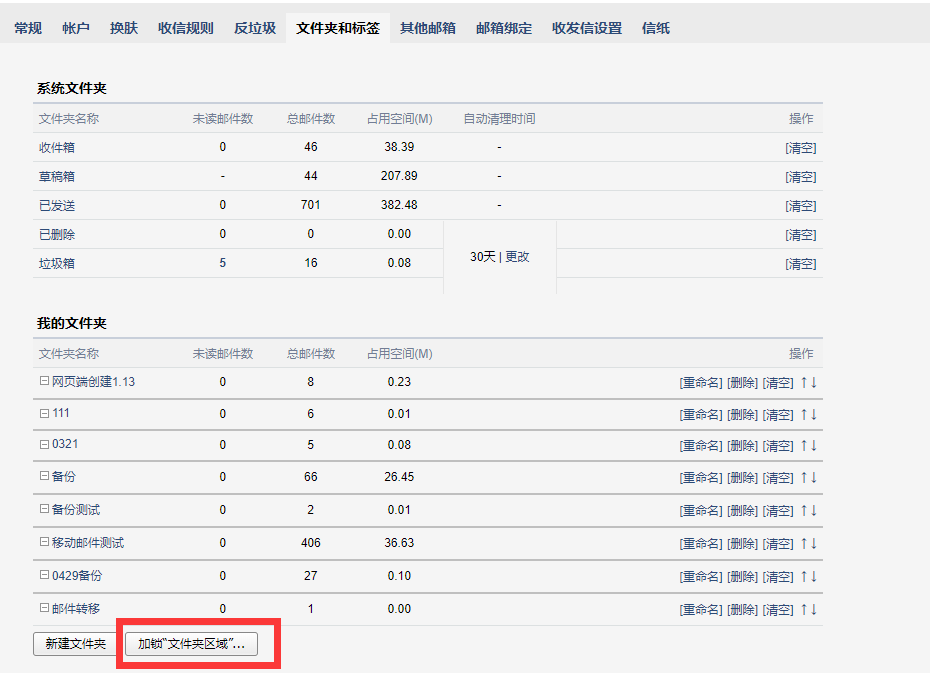This screenshot has height=673, width=930.
Task: Open the 收发信设置 tab
Action: pyautogui.click(x=586, y=28)
